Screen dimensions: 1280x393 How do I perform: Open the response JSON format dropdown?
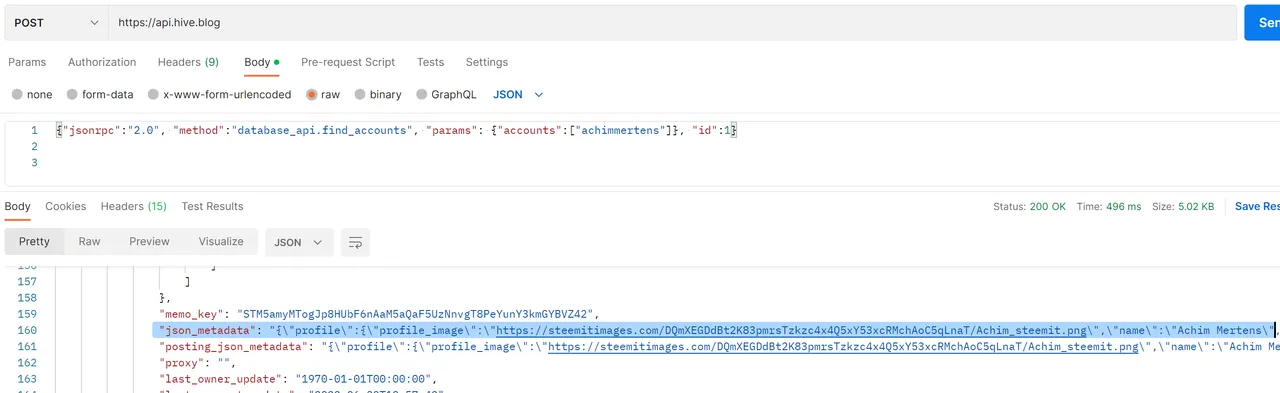(x=299, y=242)
